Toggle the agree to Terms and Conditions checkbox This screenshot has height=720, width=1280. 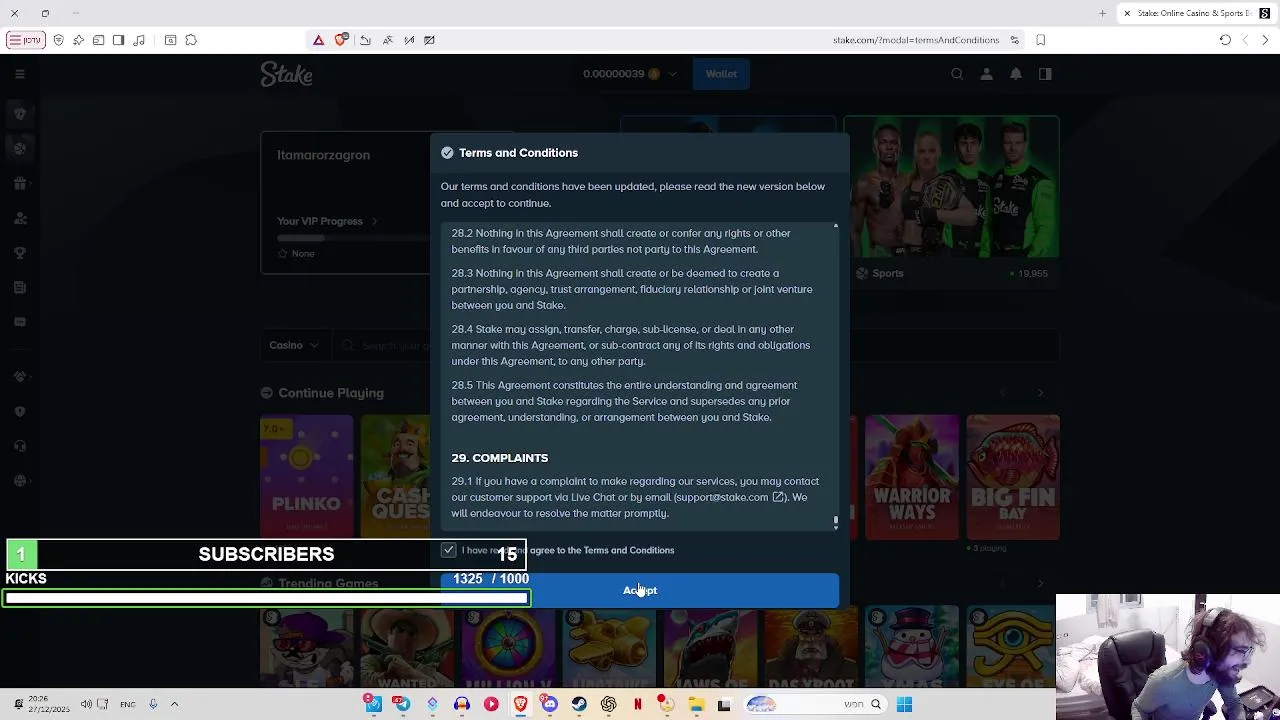(449, 550)
